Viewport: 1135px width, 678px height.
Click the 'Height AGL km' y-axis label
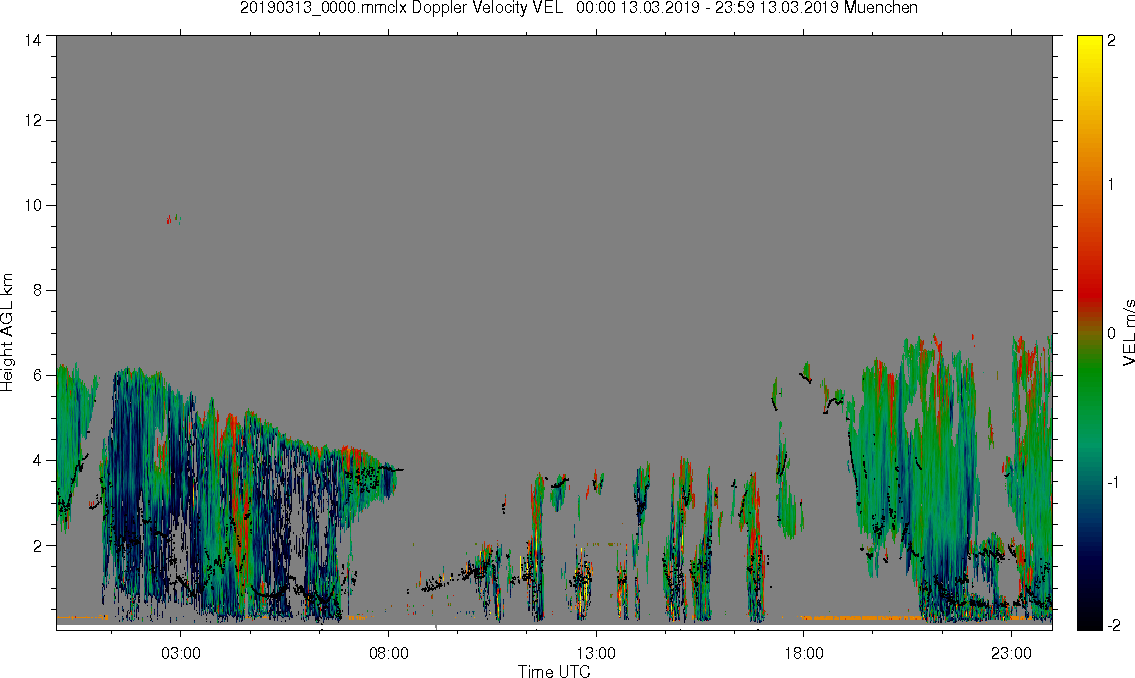click(x=7, y=332)
